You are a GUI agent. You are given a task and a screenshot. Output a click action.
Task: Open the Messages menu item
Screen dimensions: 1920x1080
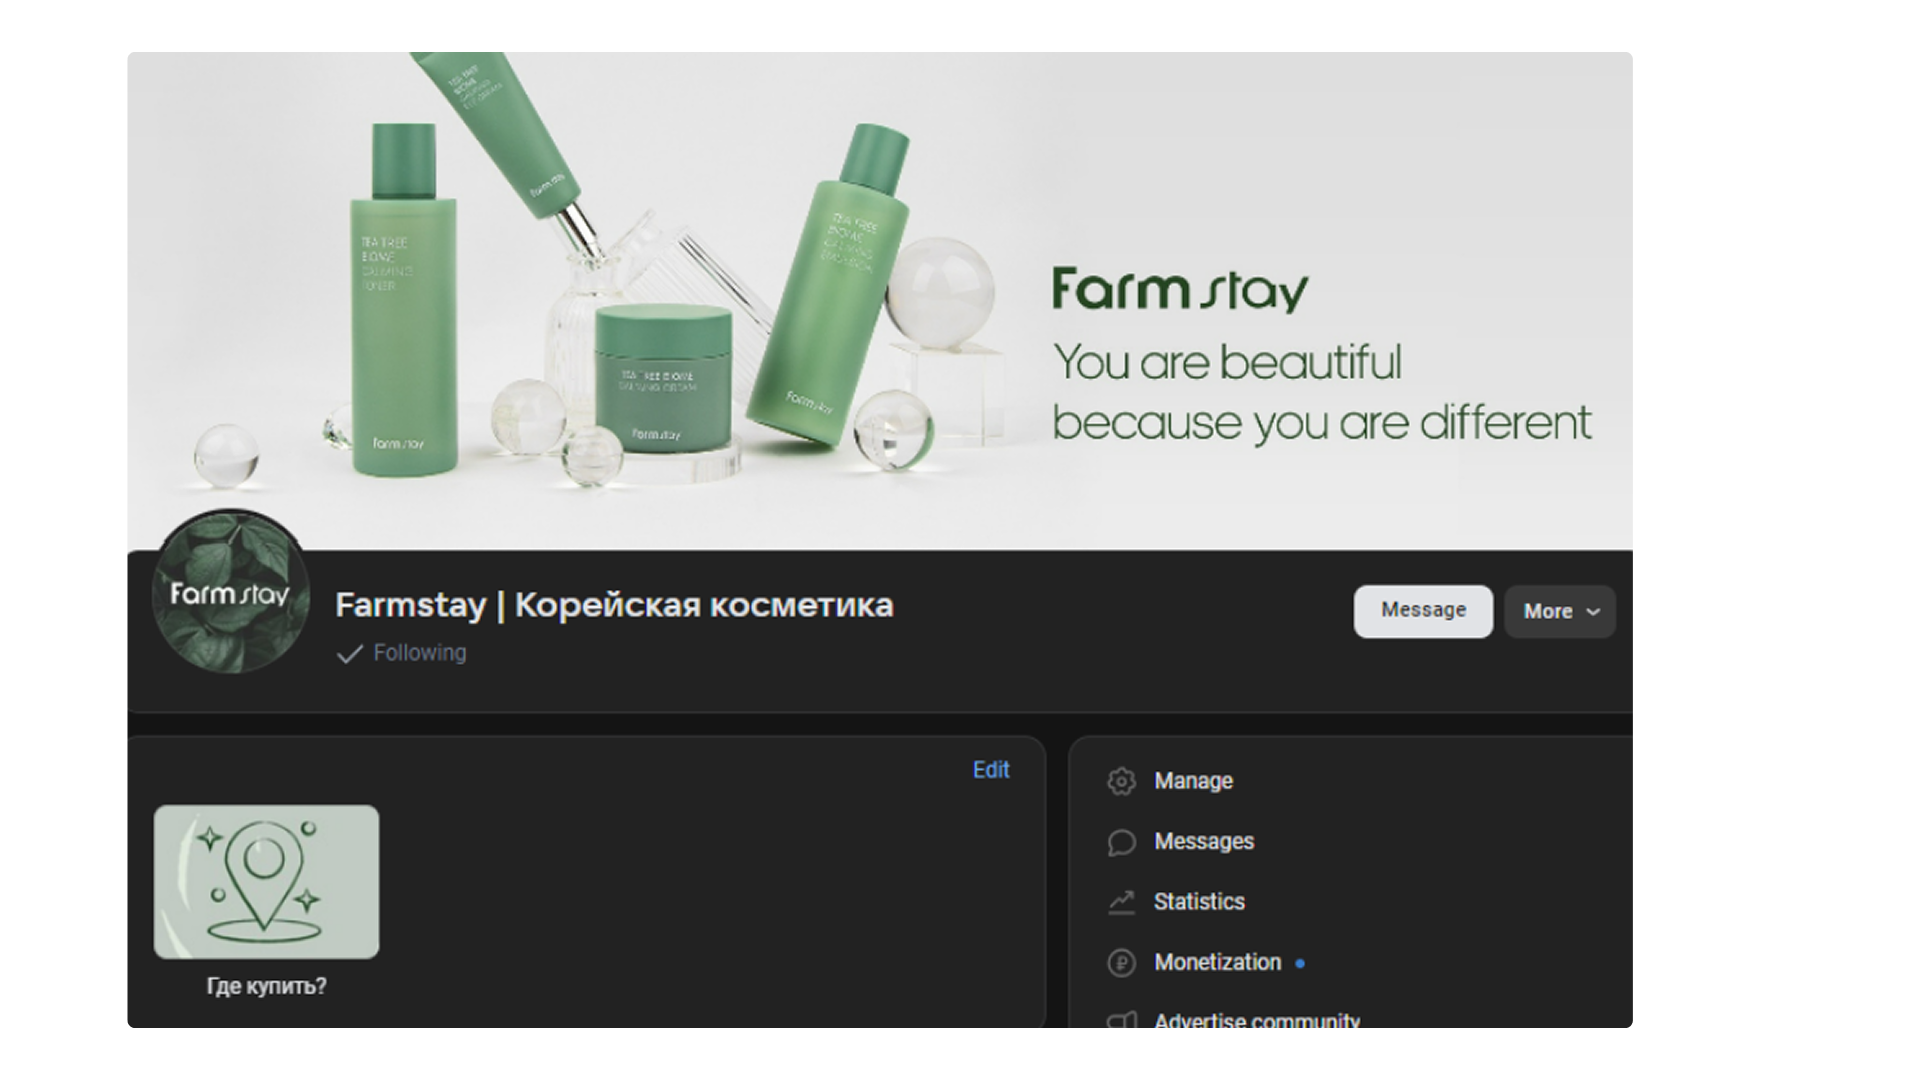[1204, 842]
